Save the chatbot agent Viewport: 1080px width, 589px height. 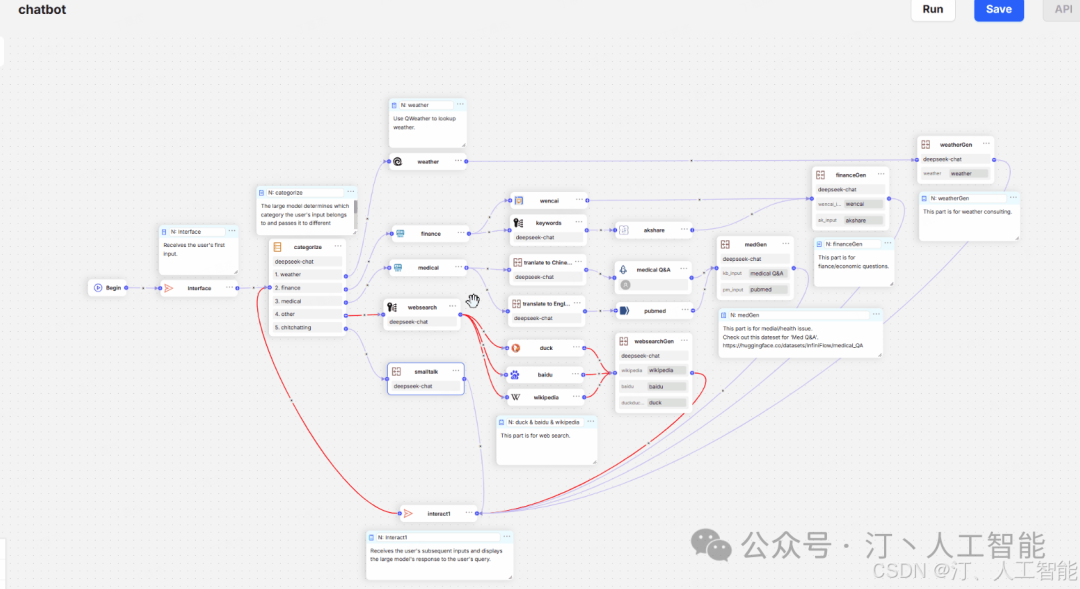pyautogui.click(x=998, y=10)
